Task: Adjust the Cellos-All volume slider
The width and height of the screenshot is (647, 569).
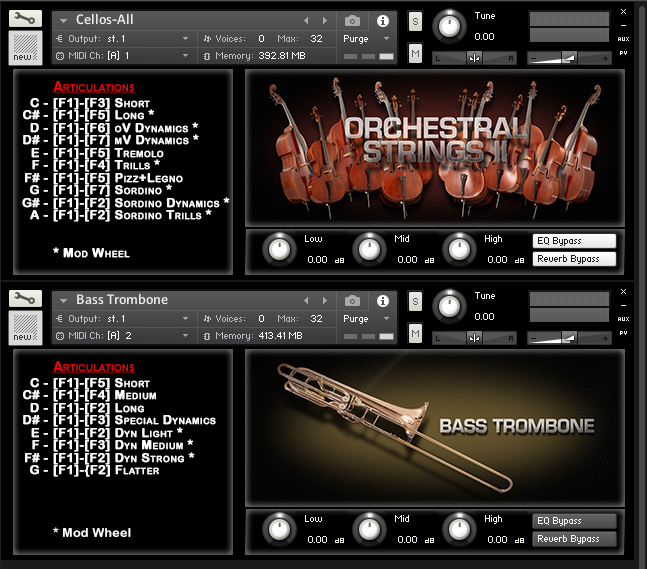Action: 569,58
